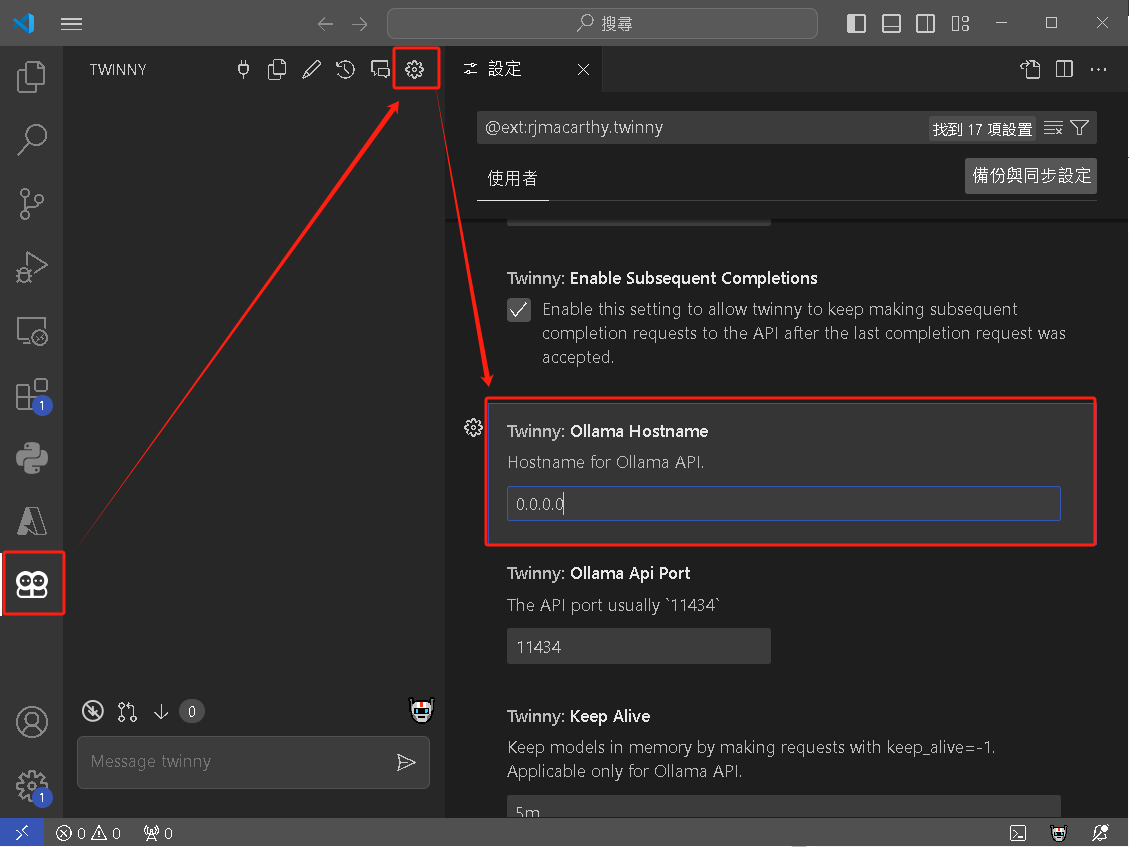Open the Manage gear in activity bar
This screenshot has height=847, width=1129.
point(31,786)
